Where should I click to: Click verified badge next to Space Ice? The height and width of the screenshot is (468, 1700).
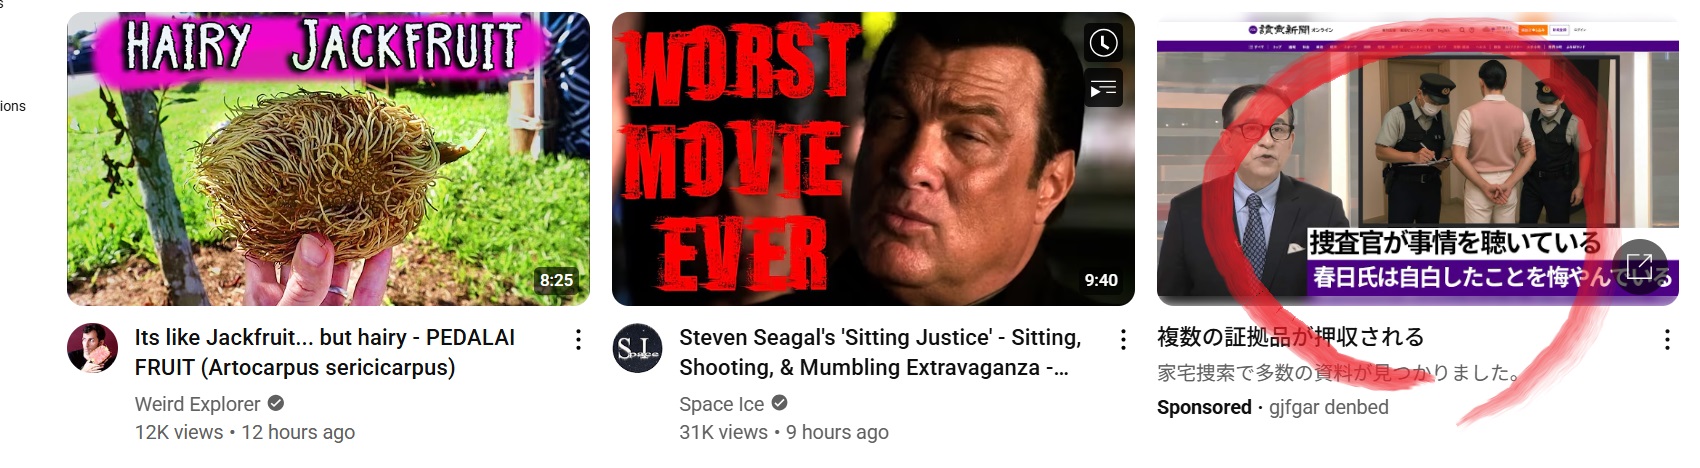[780, 404]
